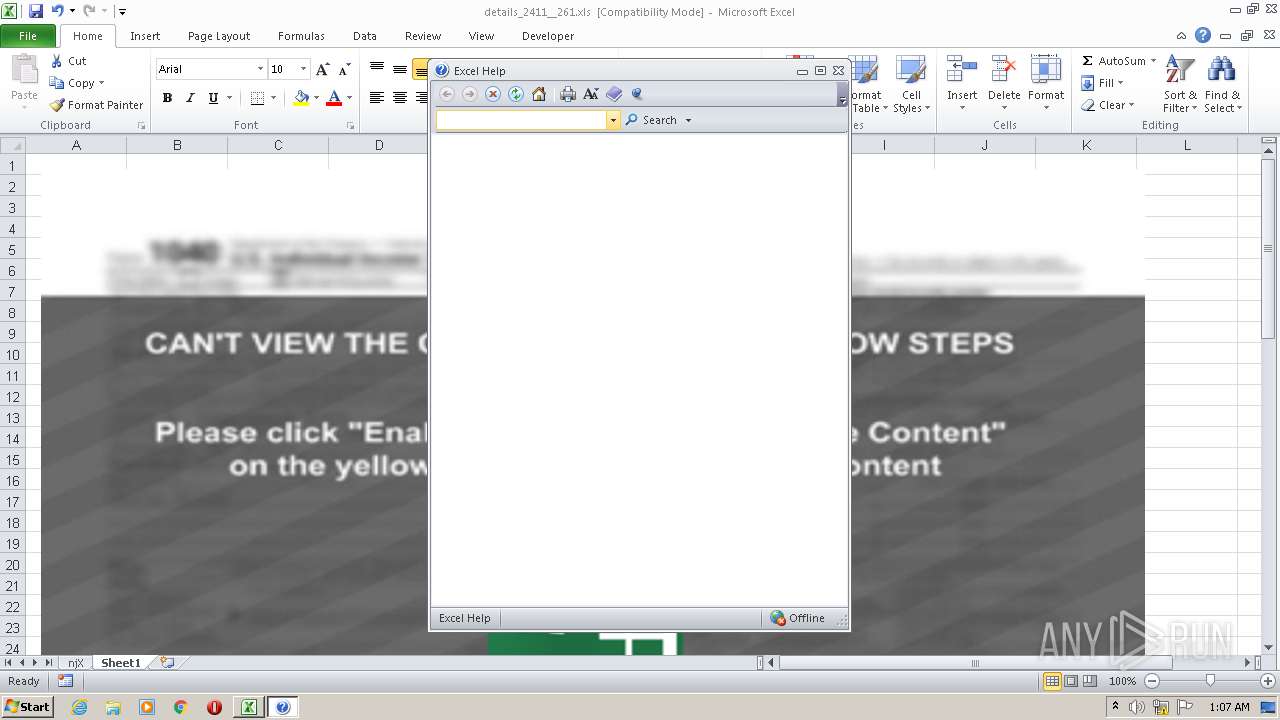
Task: Switch to Page Layout tab
Action: tap(219, 36)
